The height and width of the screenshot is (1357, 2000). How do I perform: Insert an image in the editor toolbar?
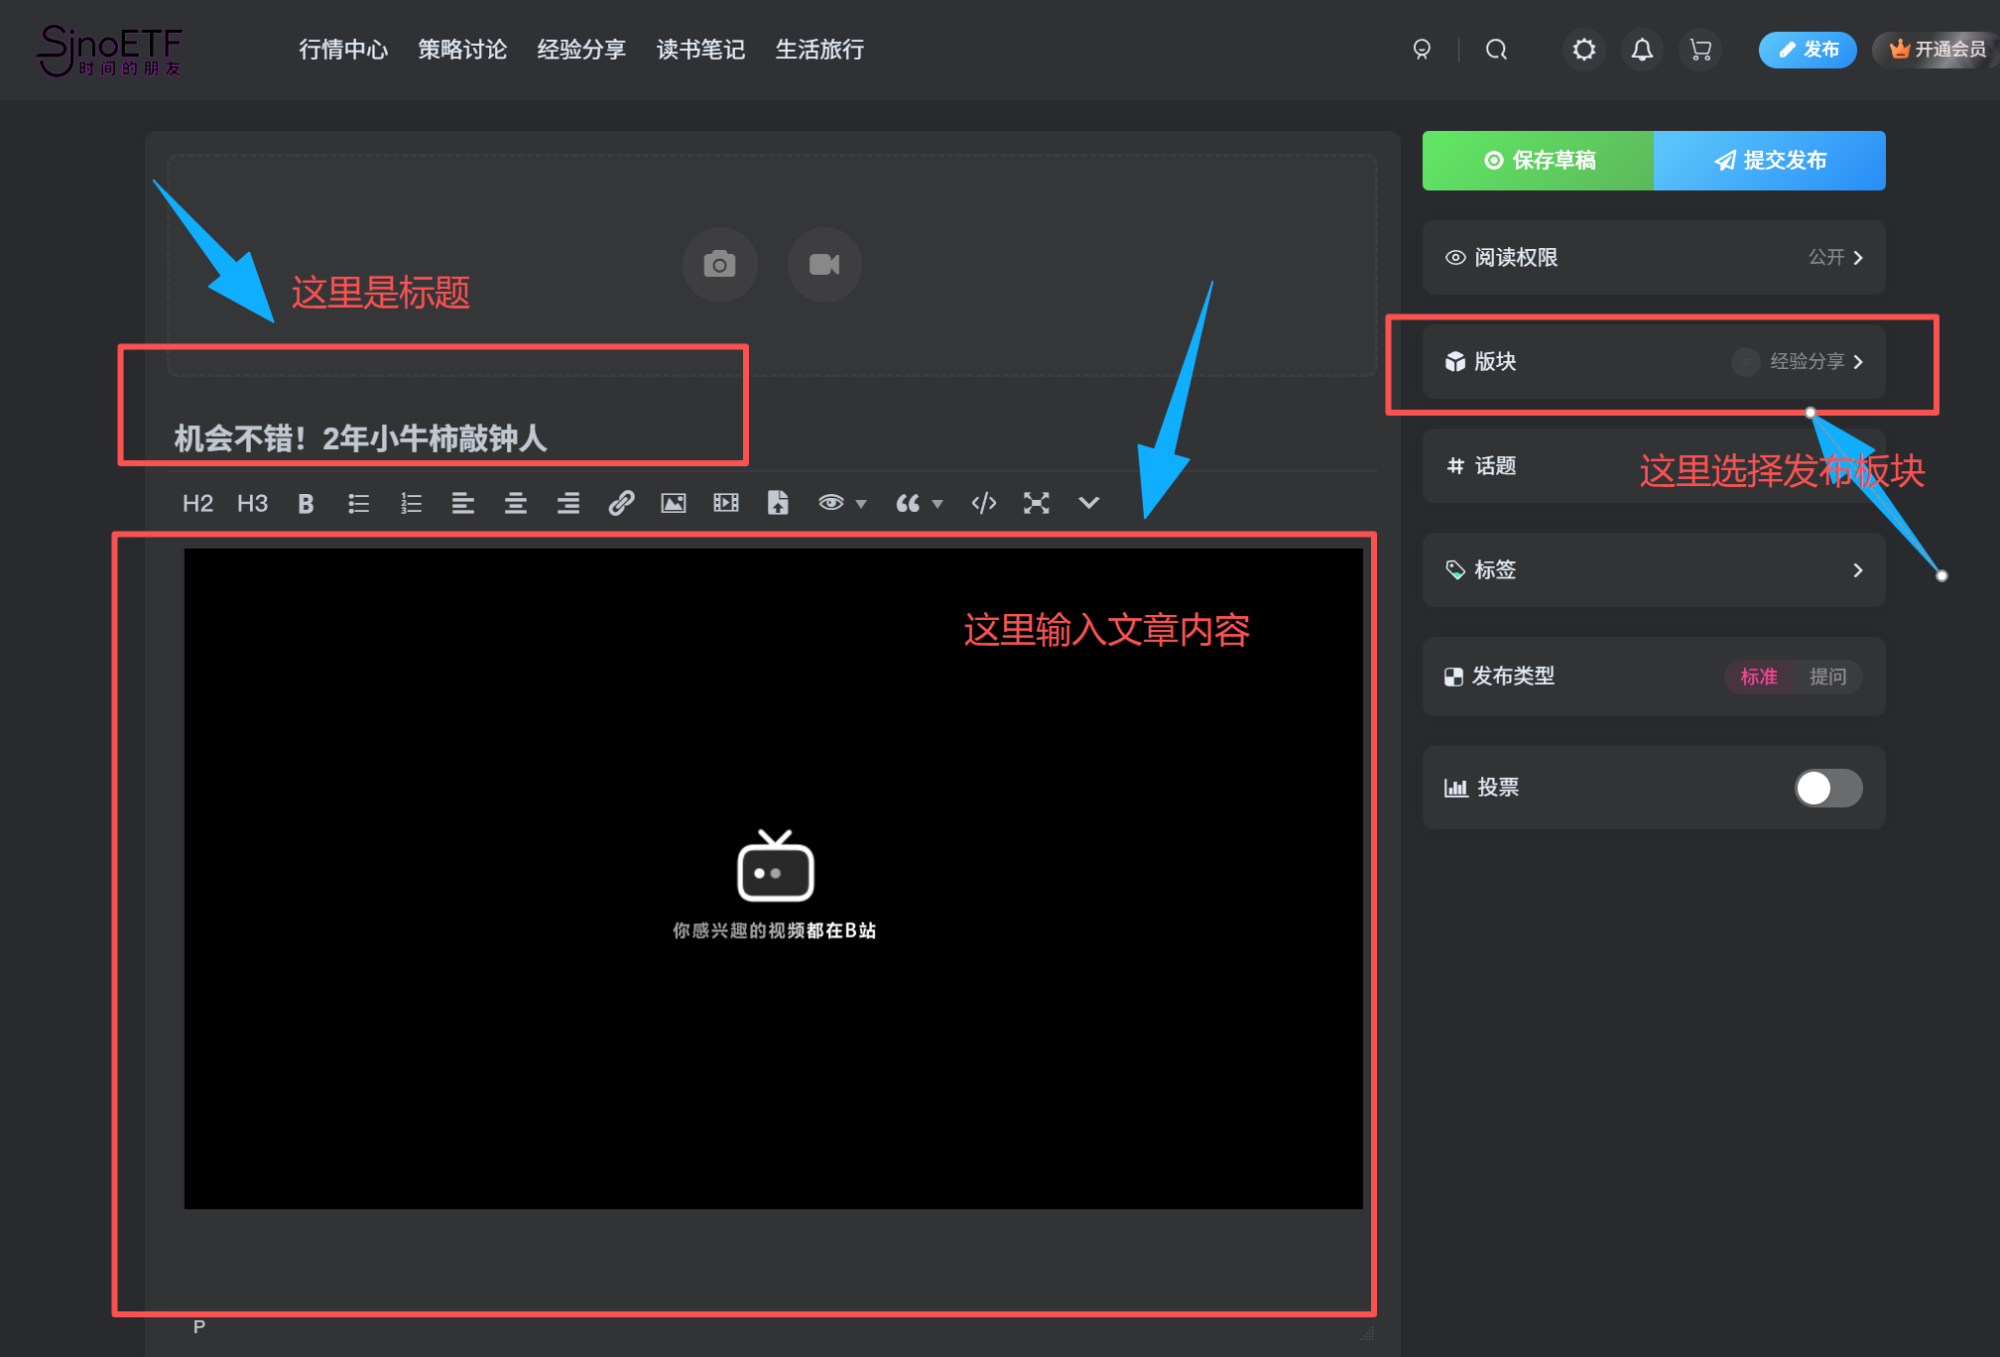(x=673, y=503)
